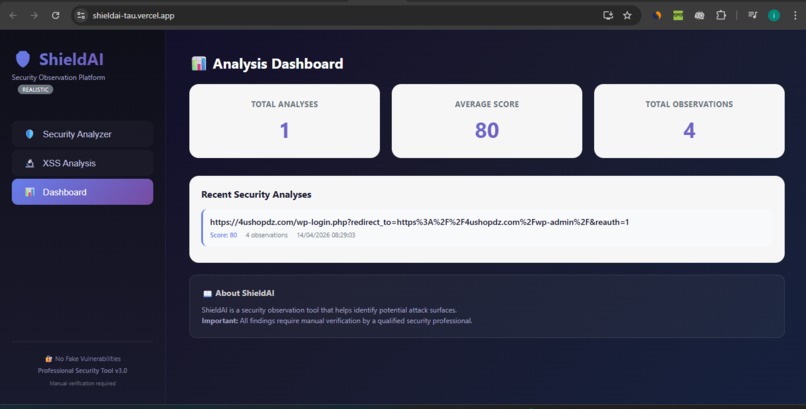
Task: Click the 'Score: 80' label
Action: click(x=224, y=235)
